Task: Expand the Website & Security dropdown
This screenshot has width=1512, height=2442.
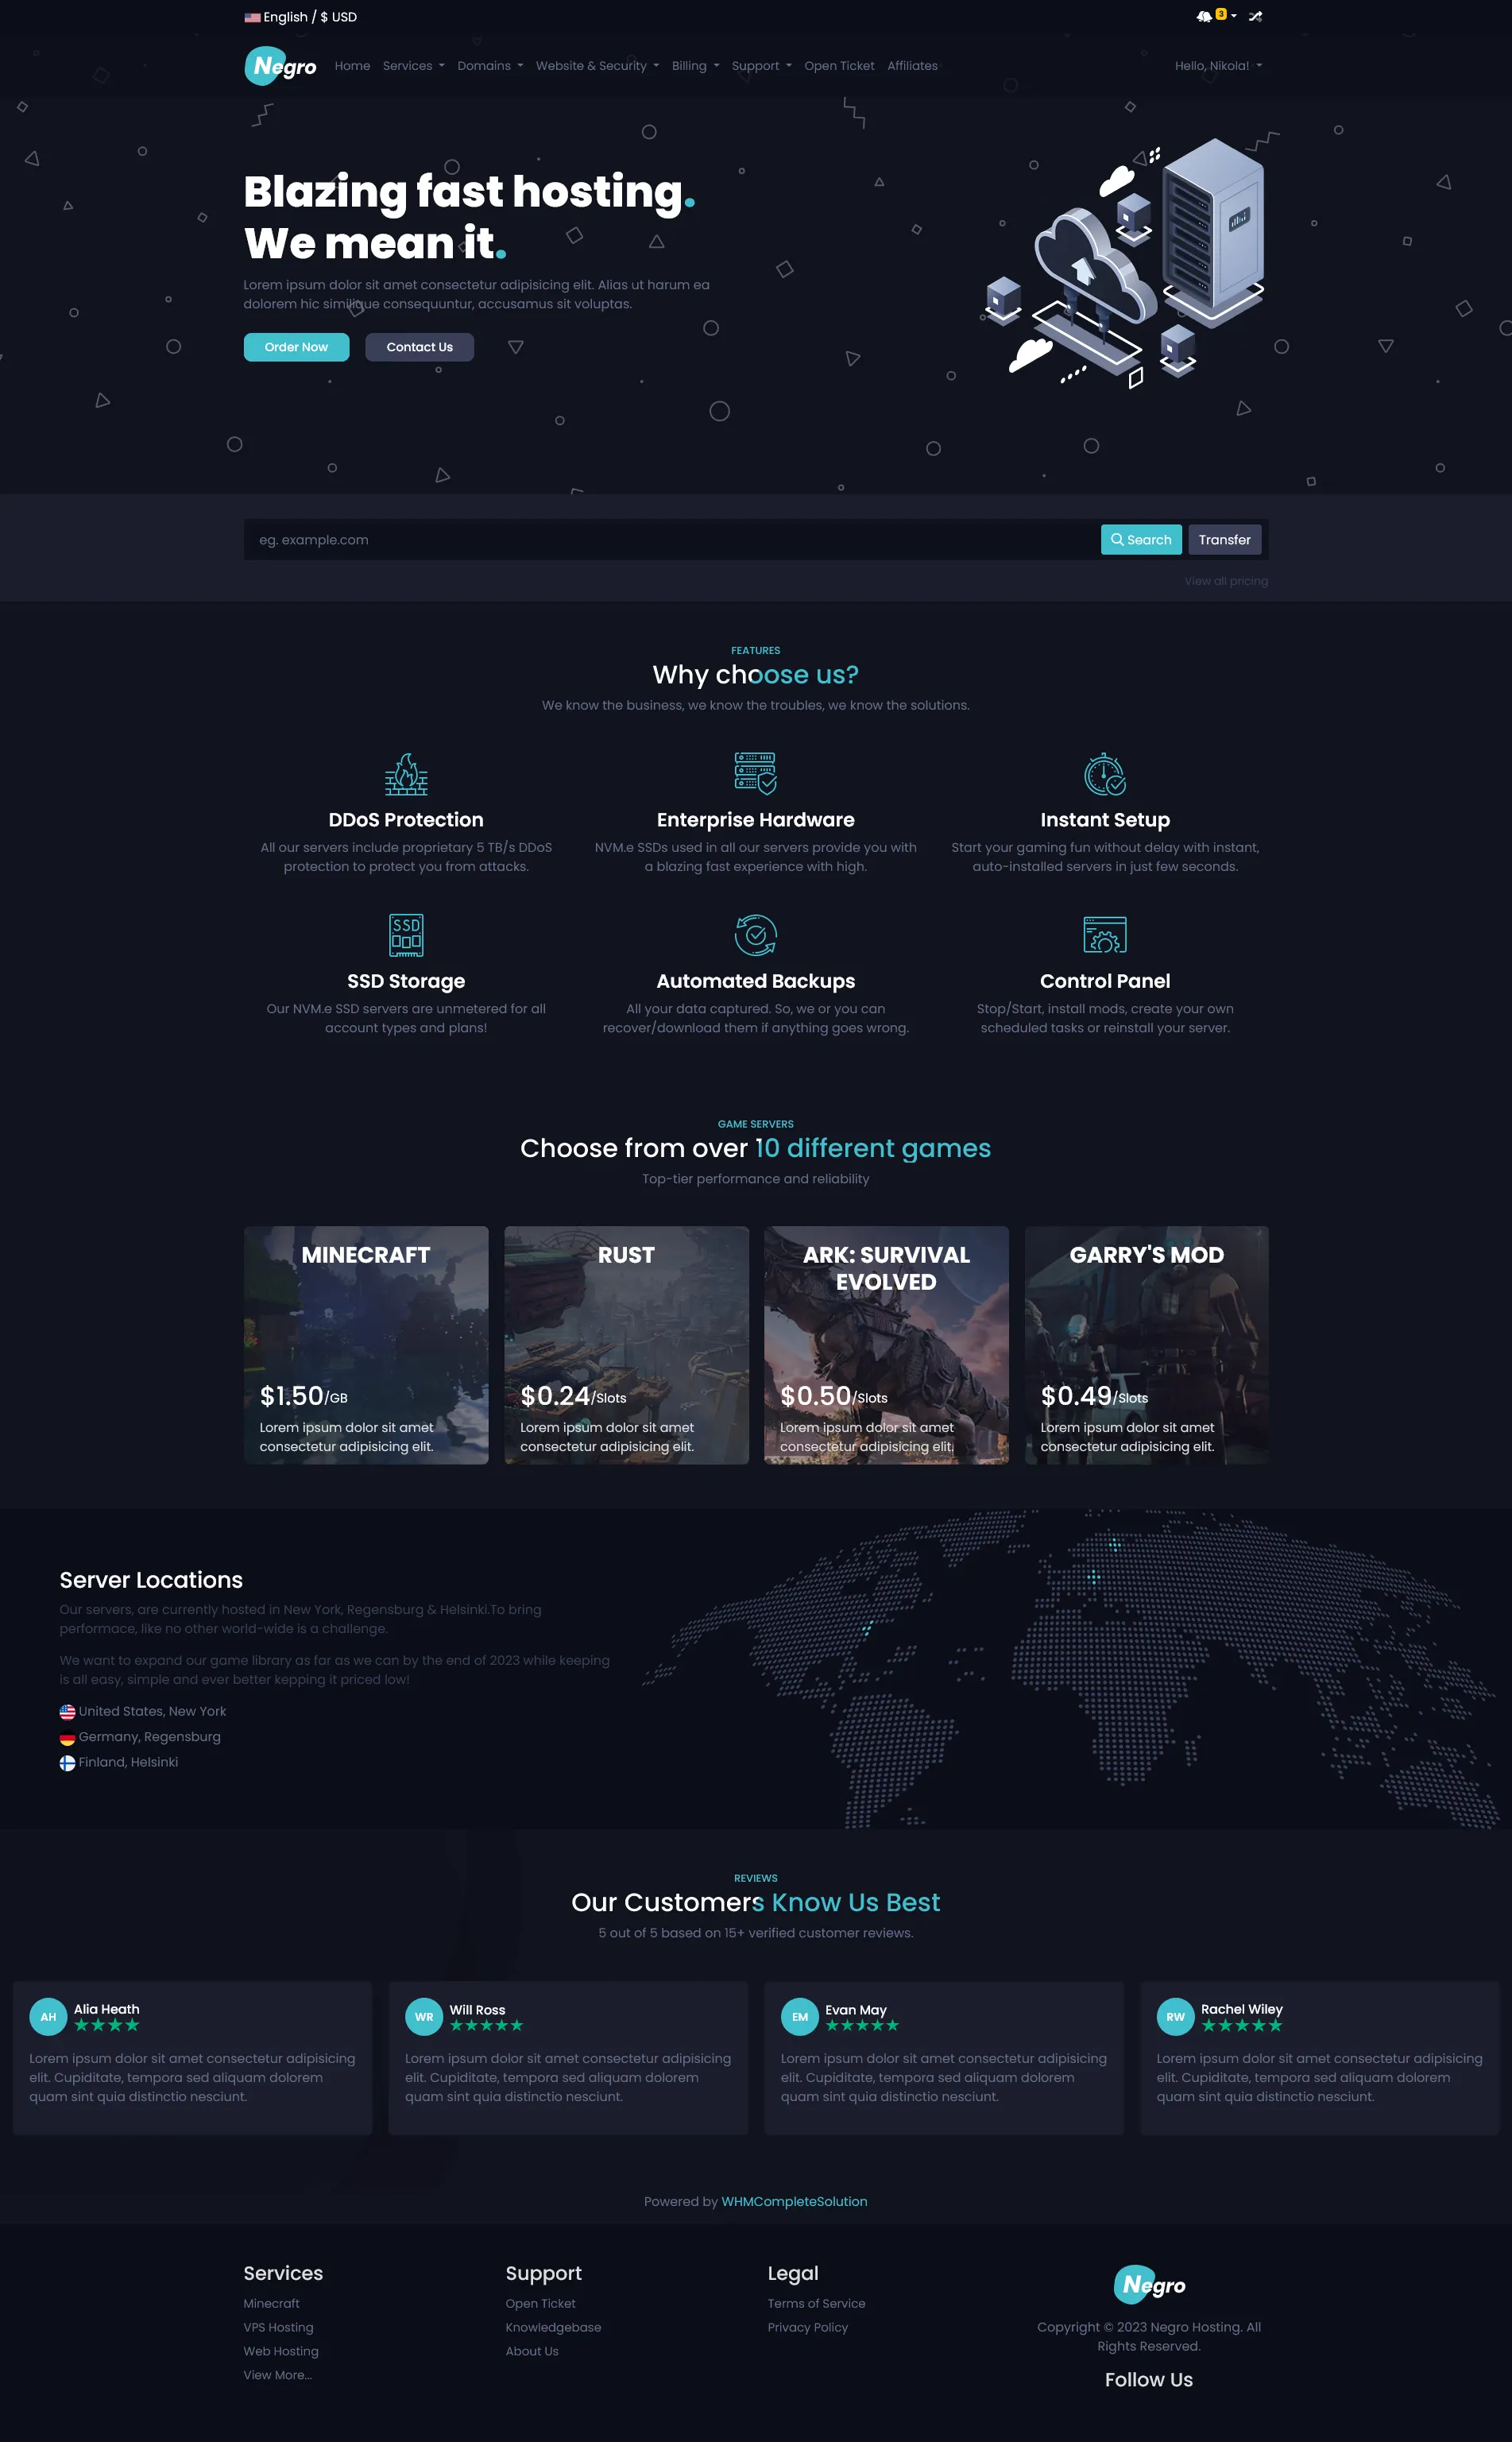Action: click(x=597, y=66)
